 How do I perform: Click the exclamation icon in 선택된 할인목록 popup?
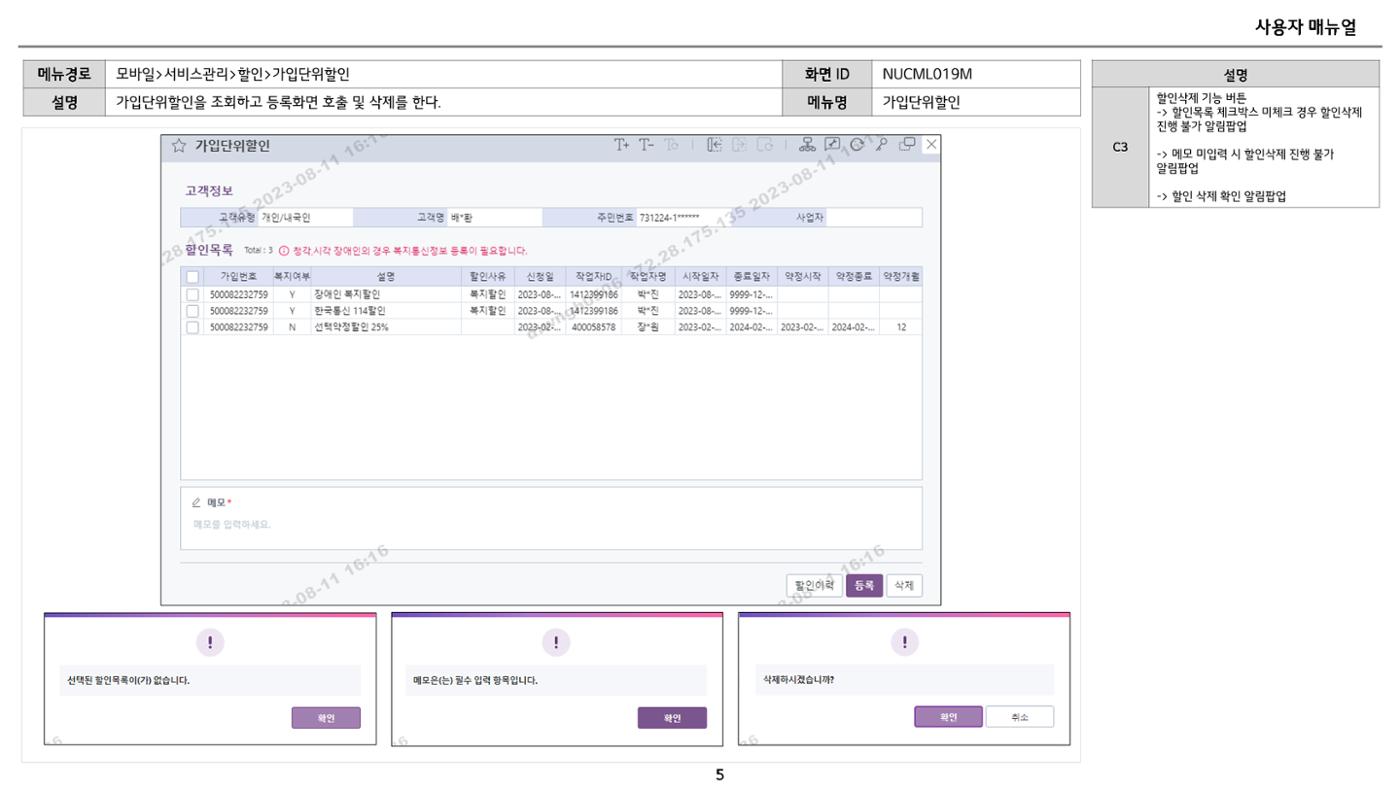click(x=210, y=643)
